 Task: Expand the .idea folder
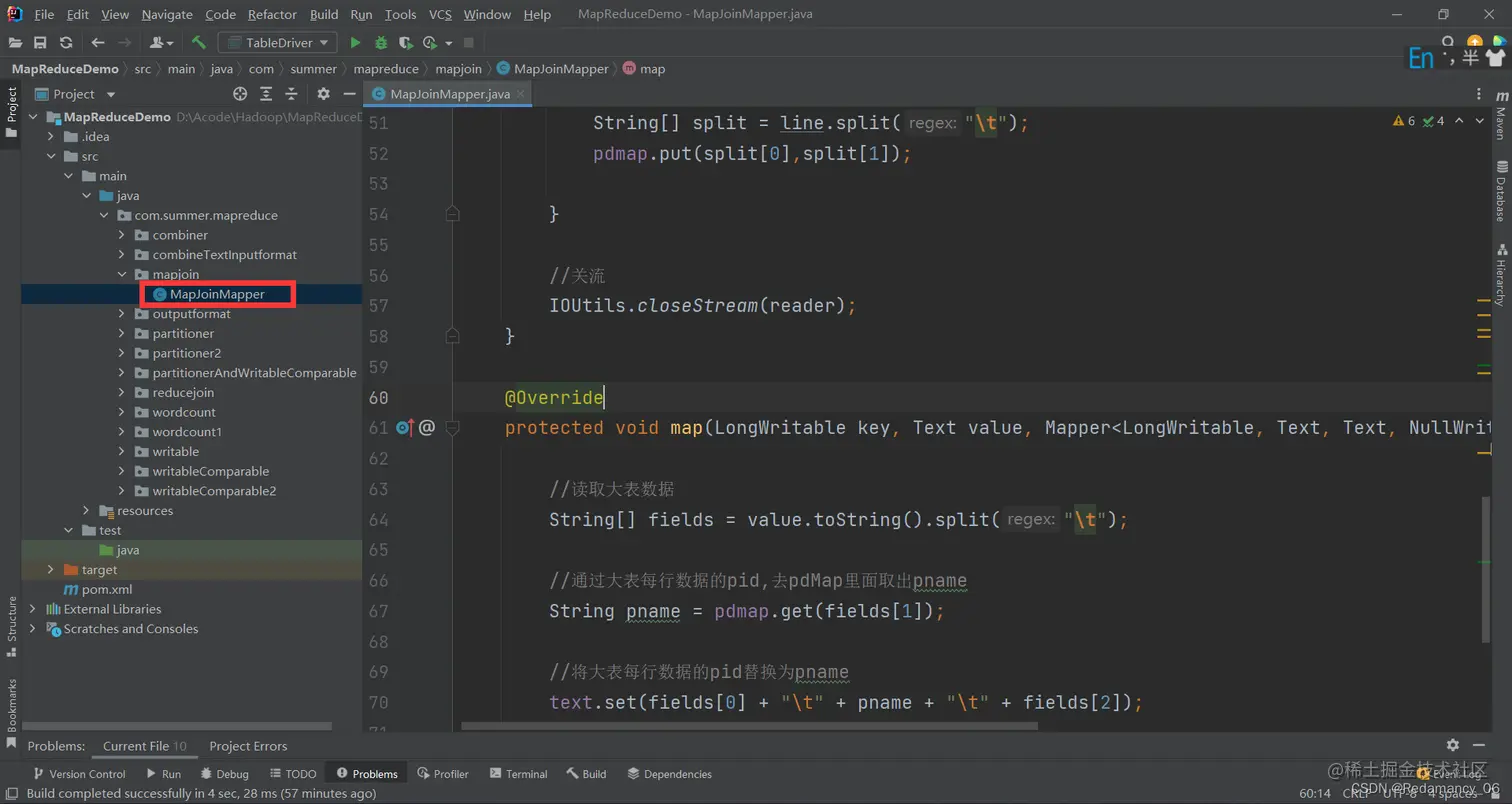(51, 136)
